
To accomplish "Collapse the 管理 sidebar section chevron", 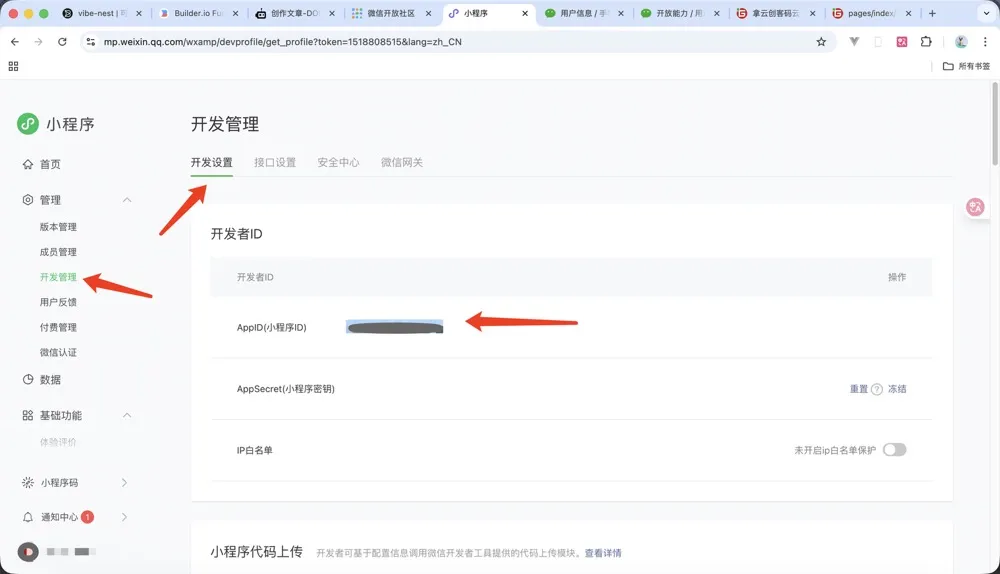I will click(x=127, y=200).
